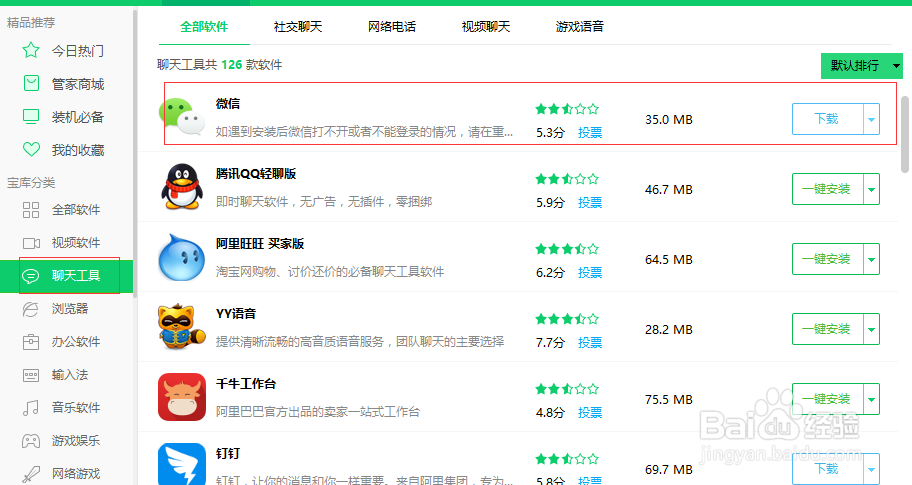This screenshot has height=485, width=912.
Task: Click the briefcase icon for 办公软件
Action: 31,341
